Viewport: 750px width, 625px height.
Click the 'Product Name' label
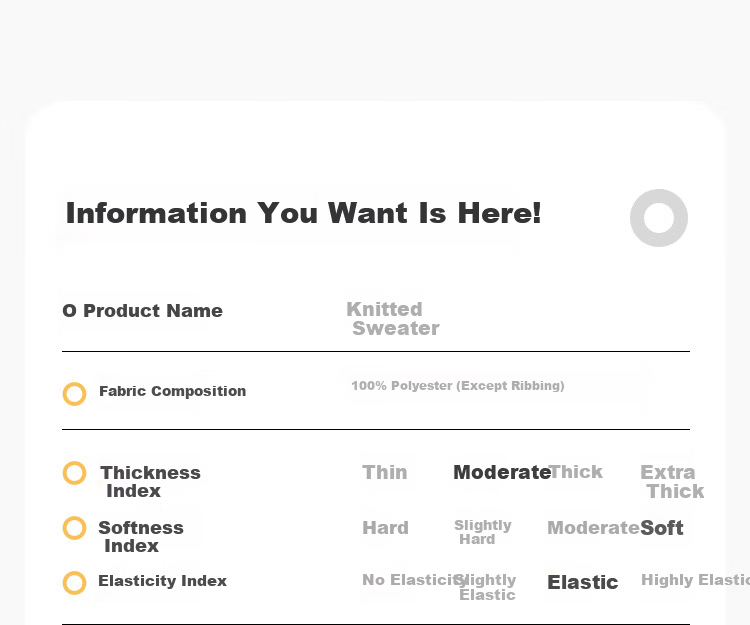(x=153, y=311)
